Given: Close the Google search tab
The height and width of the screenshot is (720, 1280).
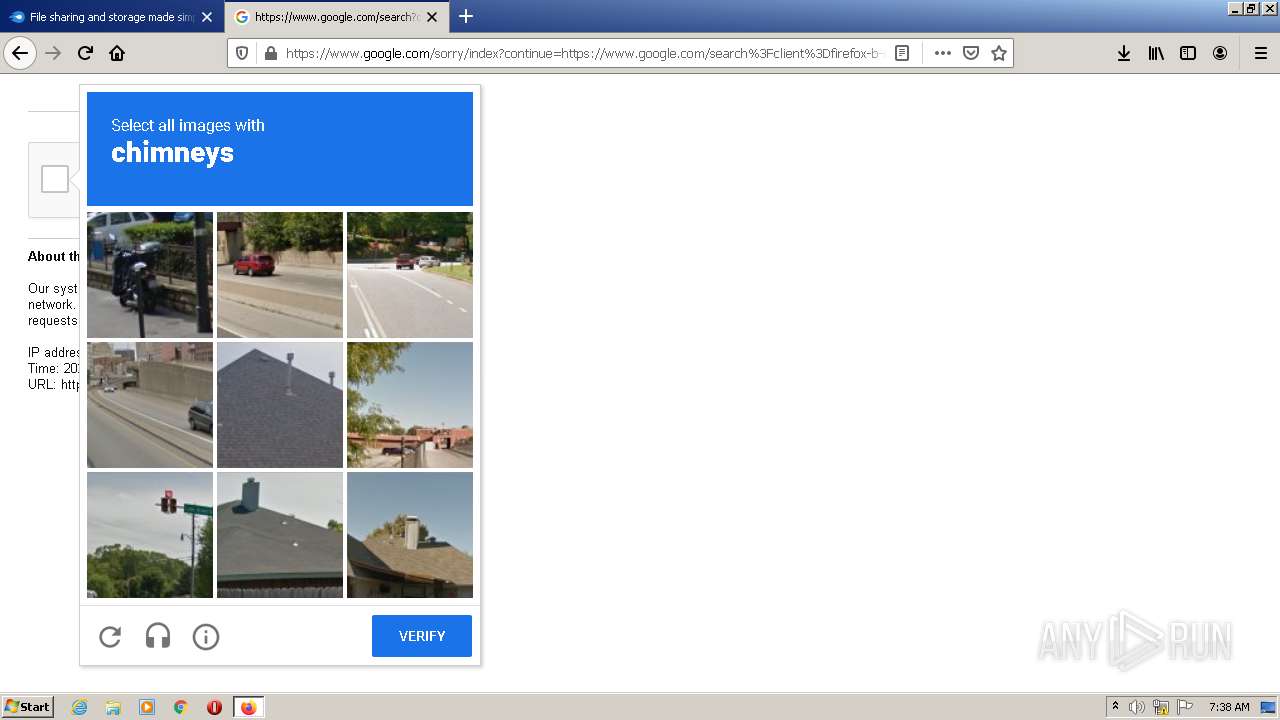Looking at the screenshot, I should coord(432,17).
